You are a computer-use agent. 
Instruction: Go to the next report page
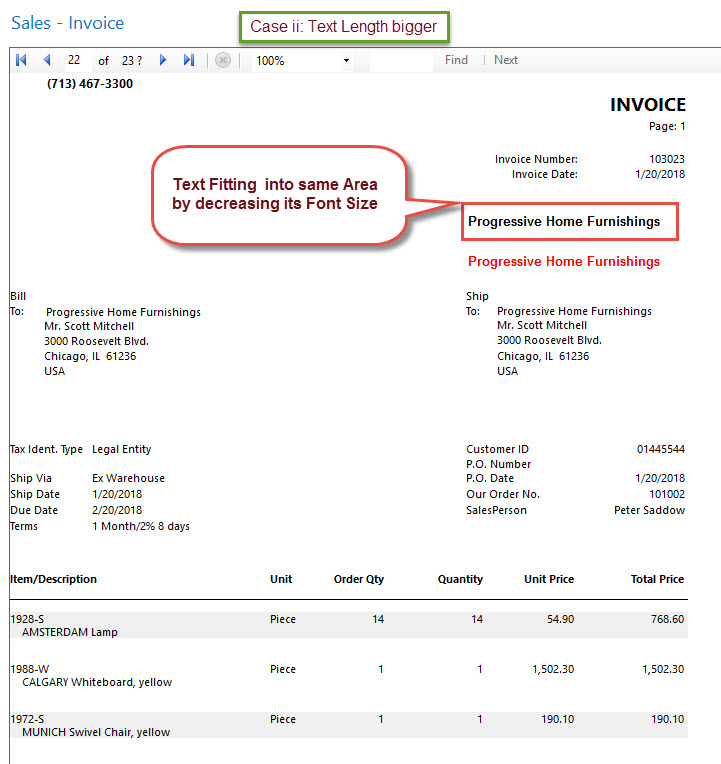(163, 60)
